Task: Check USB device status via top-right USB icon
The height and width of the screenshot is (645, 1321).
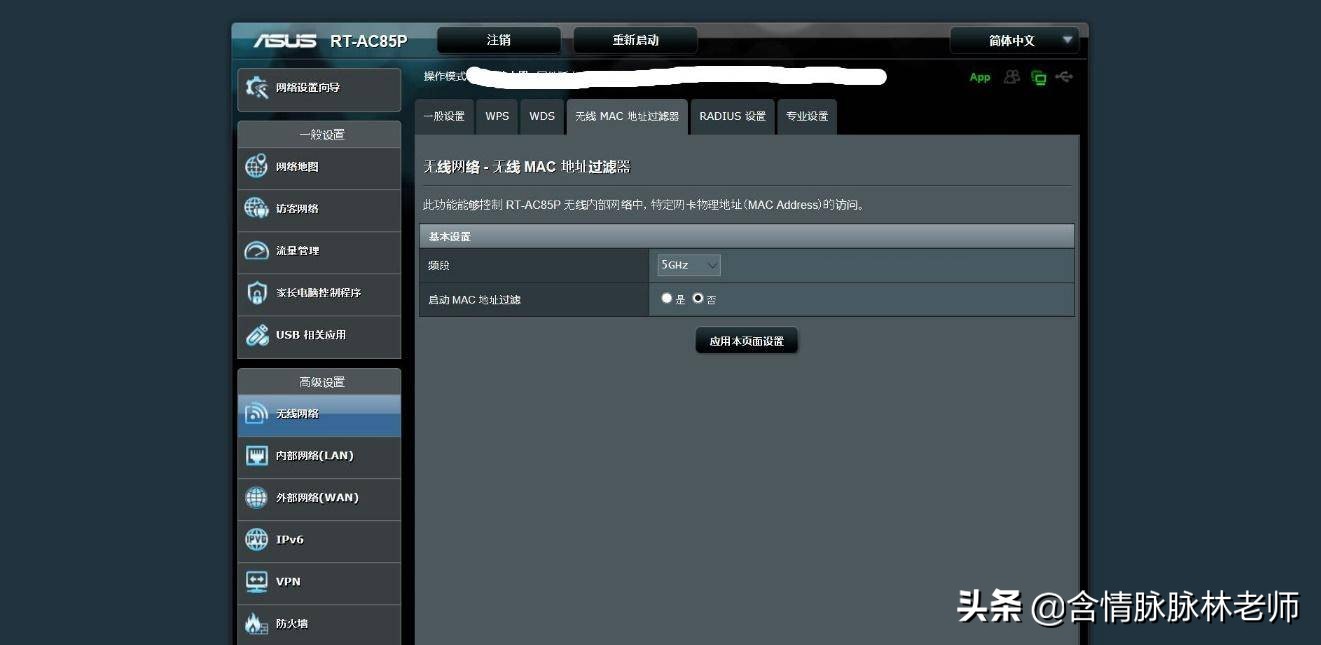Action: tap(1063, 77)
